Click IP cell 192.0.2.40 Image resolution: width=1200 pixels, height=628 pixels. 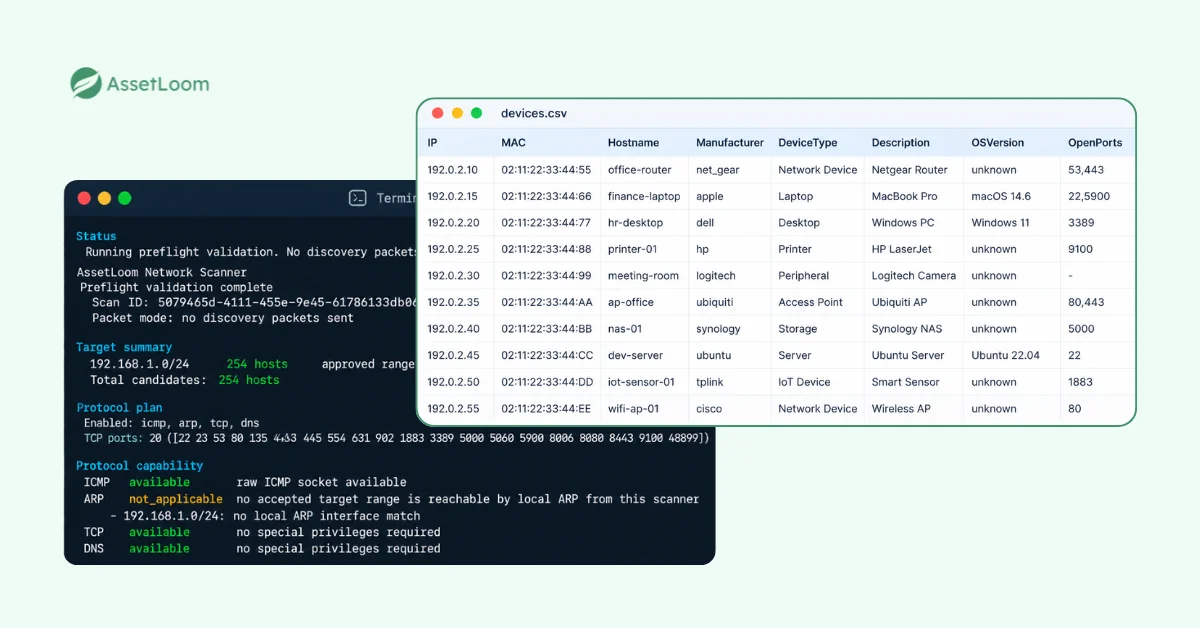point(453,329)
